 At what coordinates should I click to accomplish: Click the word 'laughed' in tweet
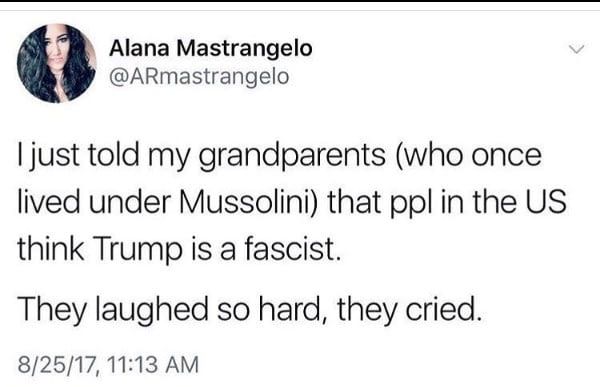[151, 309]
